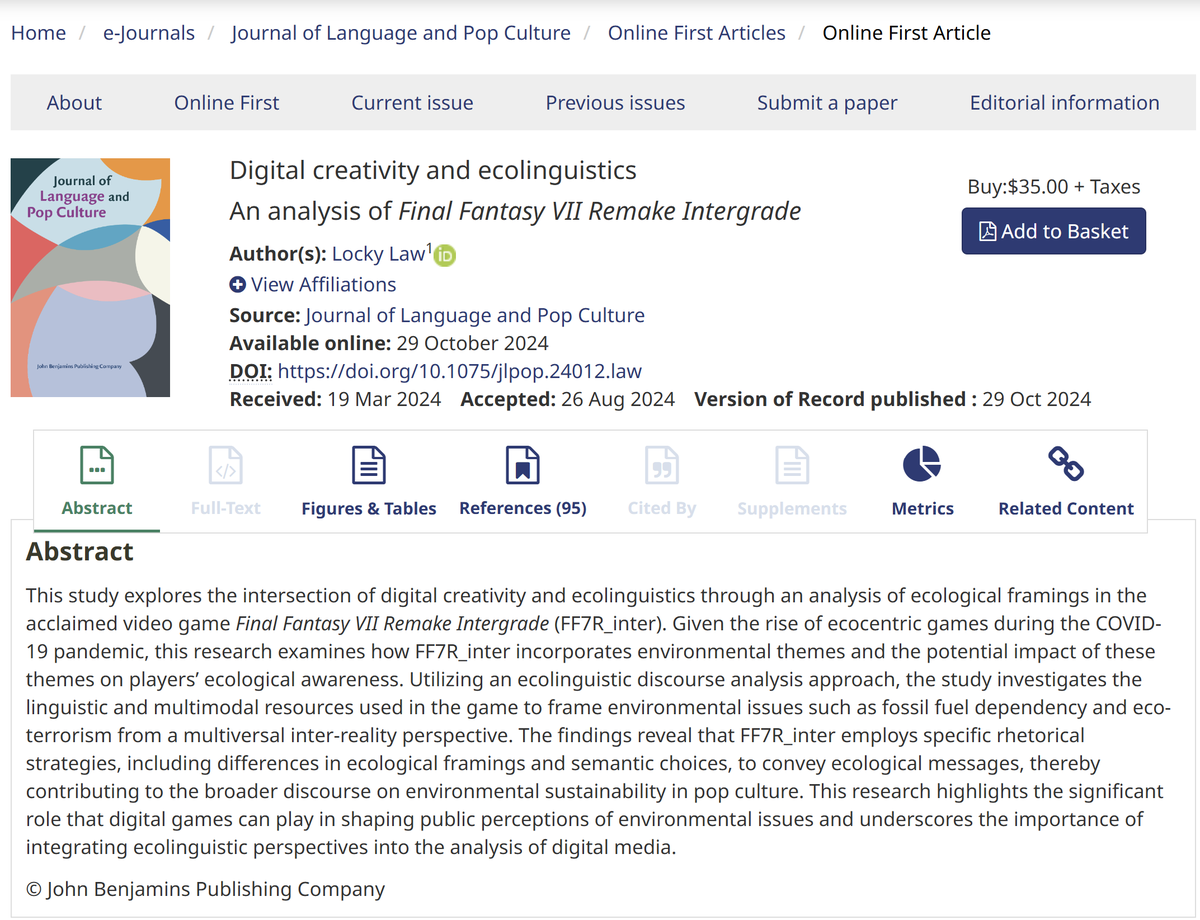Open the Editorial information menu item
The image size is (1200, 920).
click(1065, 103)
